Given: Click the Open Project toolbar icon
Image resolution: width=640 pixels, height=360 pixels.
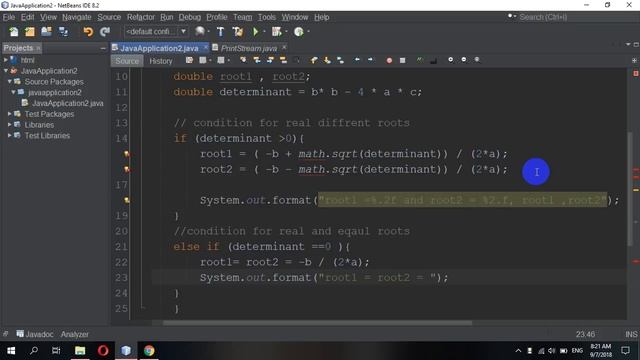Looking at the screenshot, I should (x=46, y=32).
